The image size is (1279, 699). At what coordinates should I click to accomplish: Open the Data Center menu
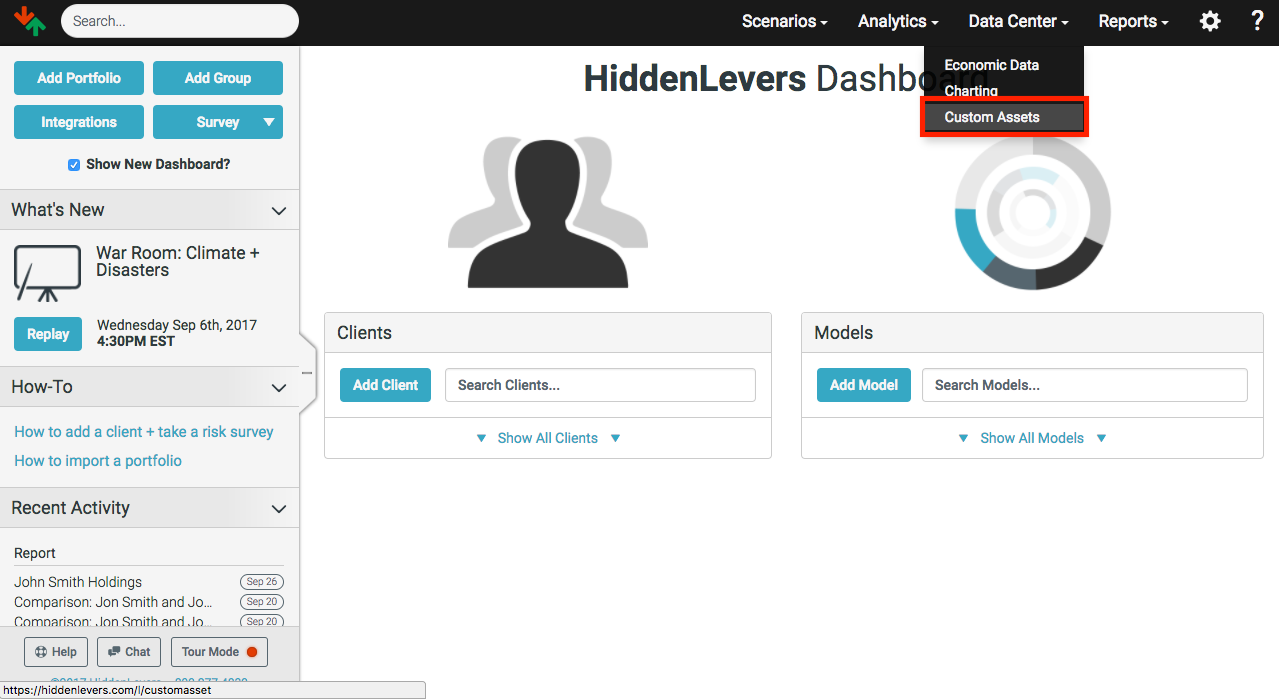[1018, 21]
